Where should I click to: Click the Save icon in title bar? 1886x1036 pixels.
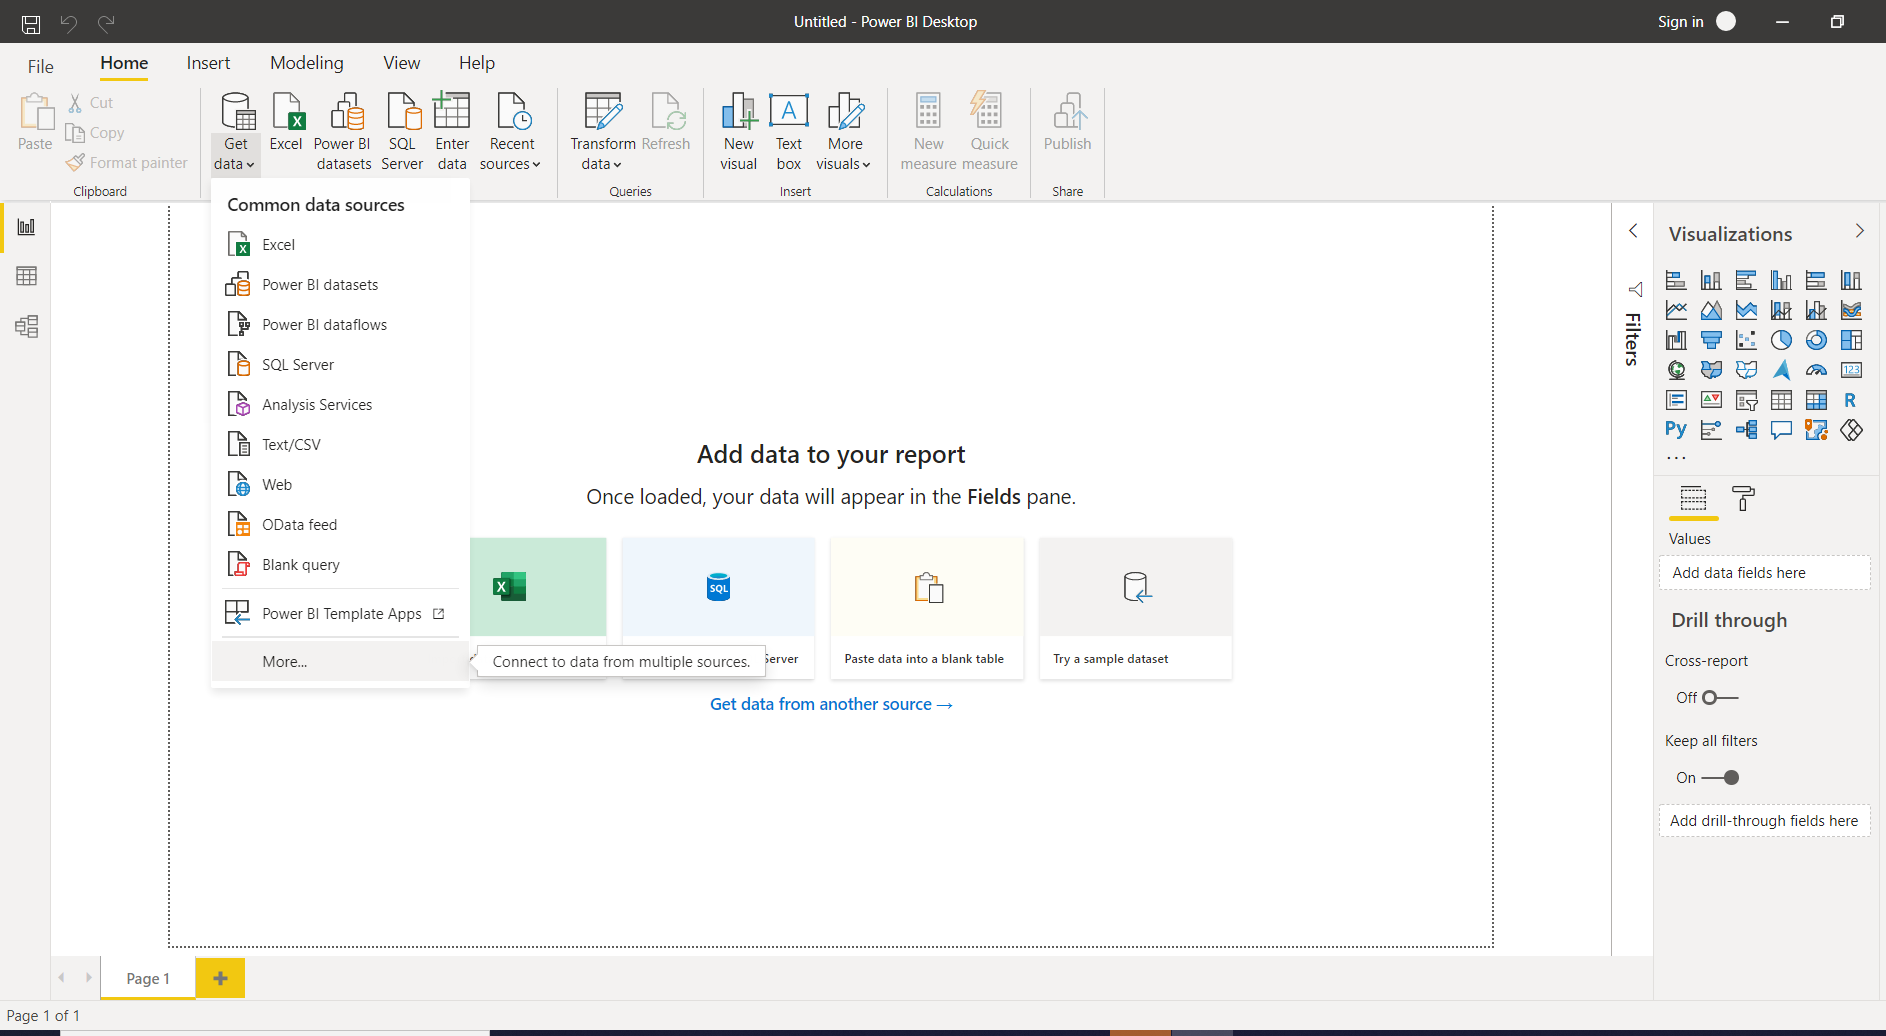[31, 22]
